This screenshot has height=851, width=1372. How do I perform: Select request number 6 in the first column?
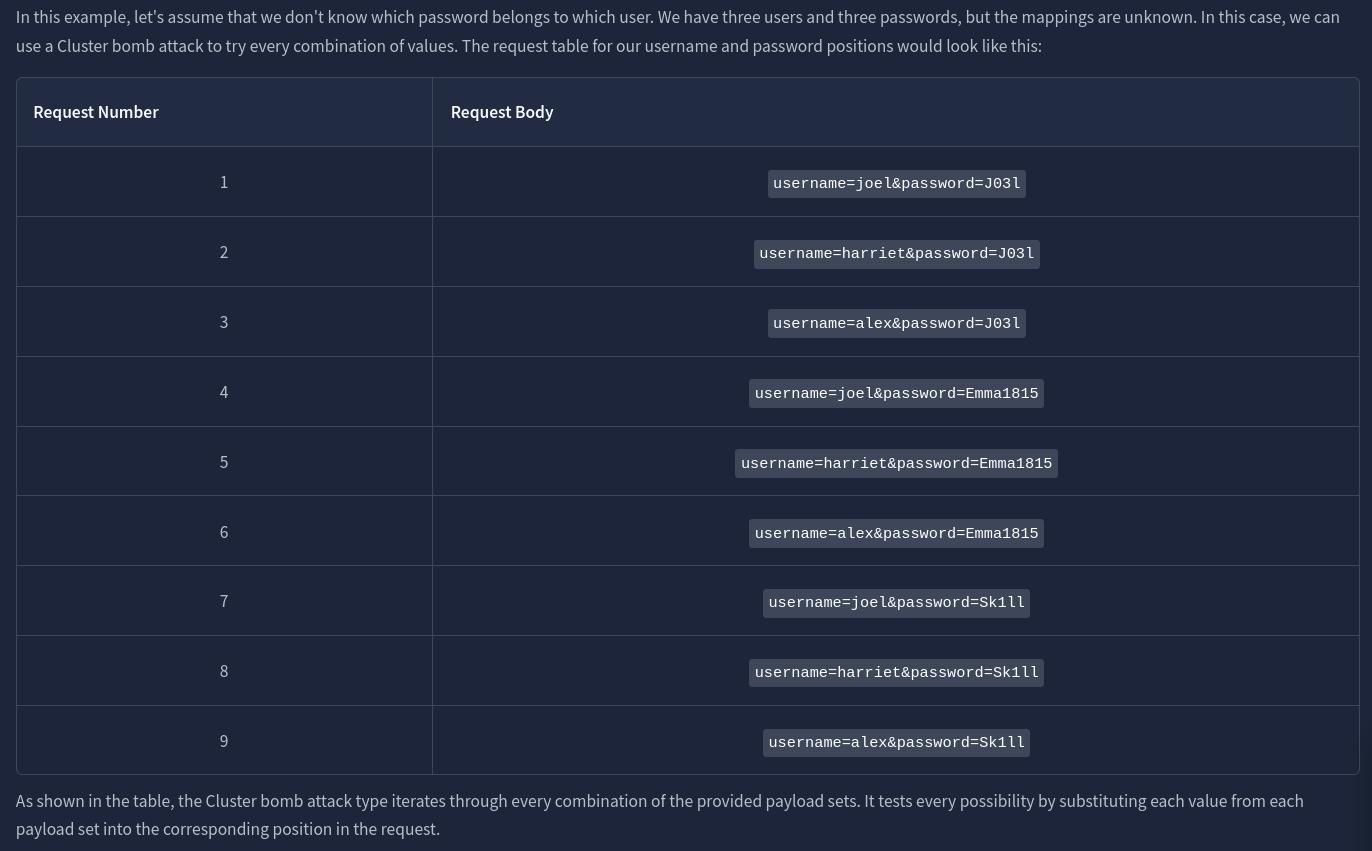(x=224, y=532)
